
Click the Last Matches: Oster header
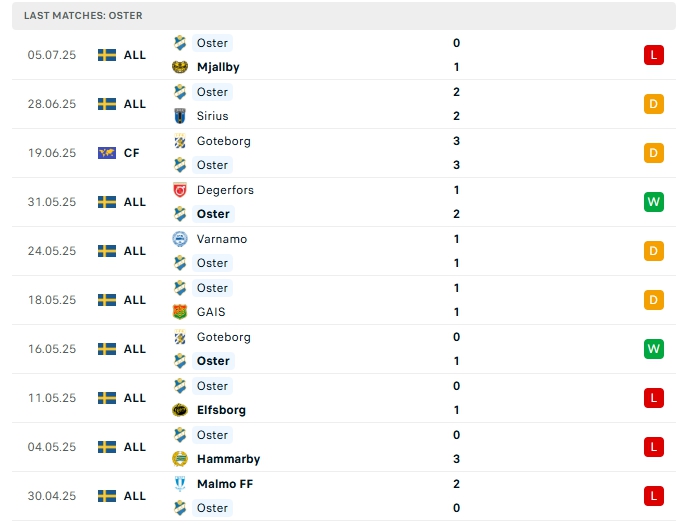click(83, 16)
